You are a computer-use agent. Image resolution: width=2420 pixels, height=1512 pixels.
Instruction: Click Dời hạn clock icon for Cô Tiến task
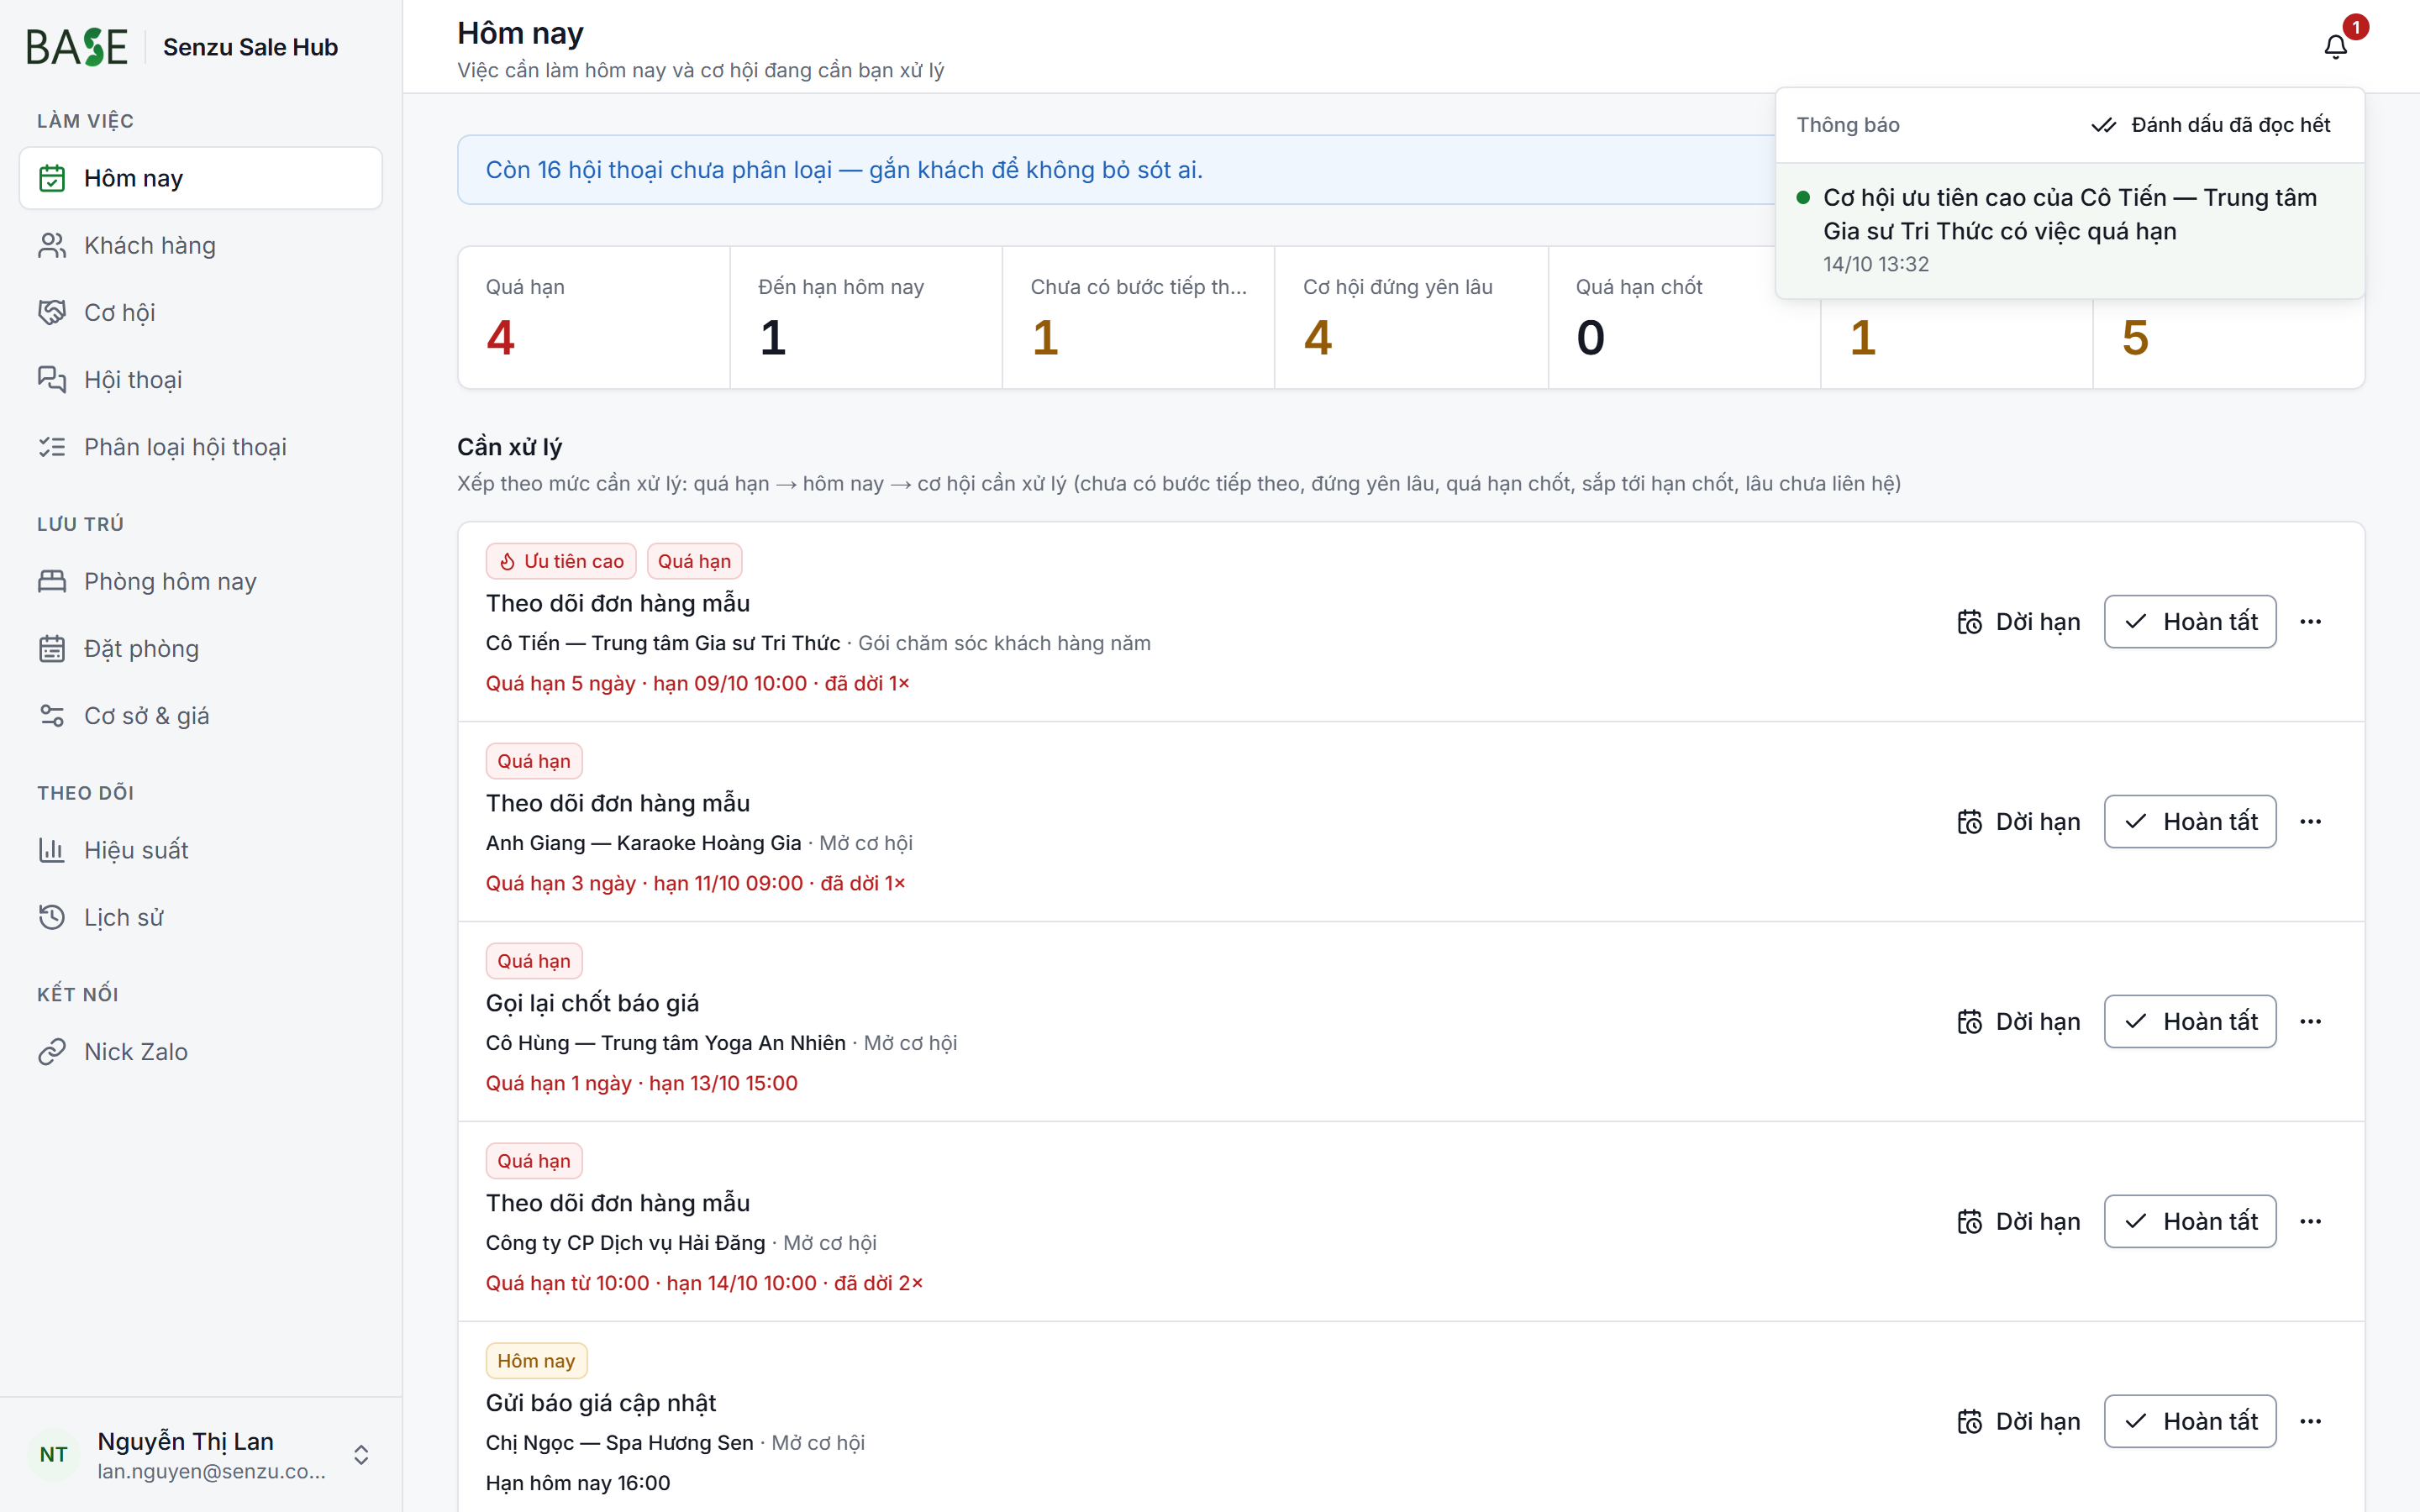(x=1969, y=622)
